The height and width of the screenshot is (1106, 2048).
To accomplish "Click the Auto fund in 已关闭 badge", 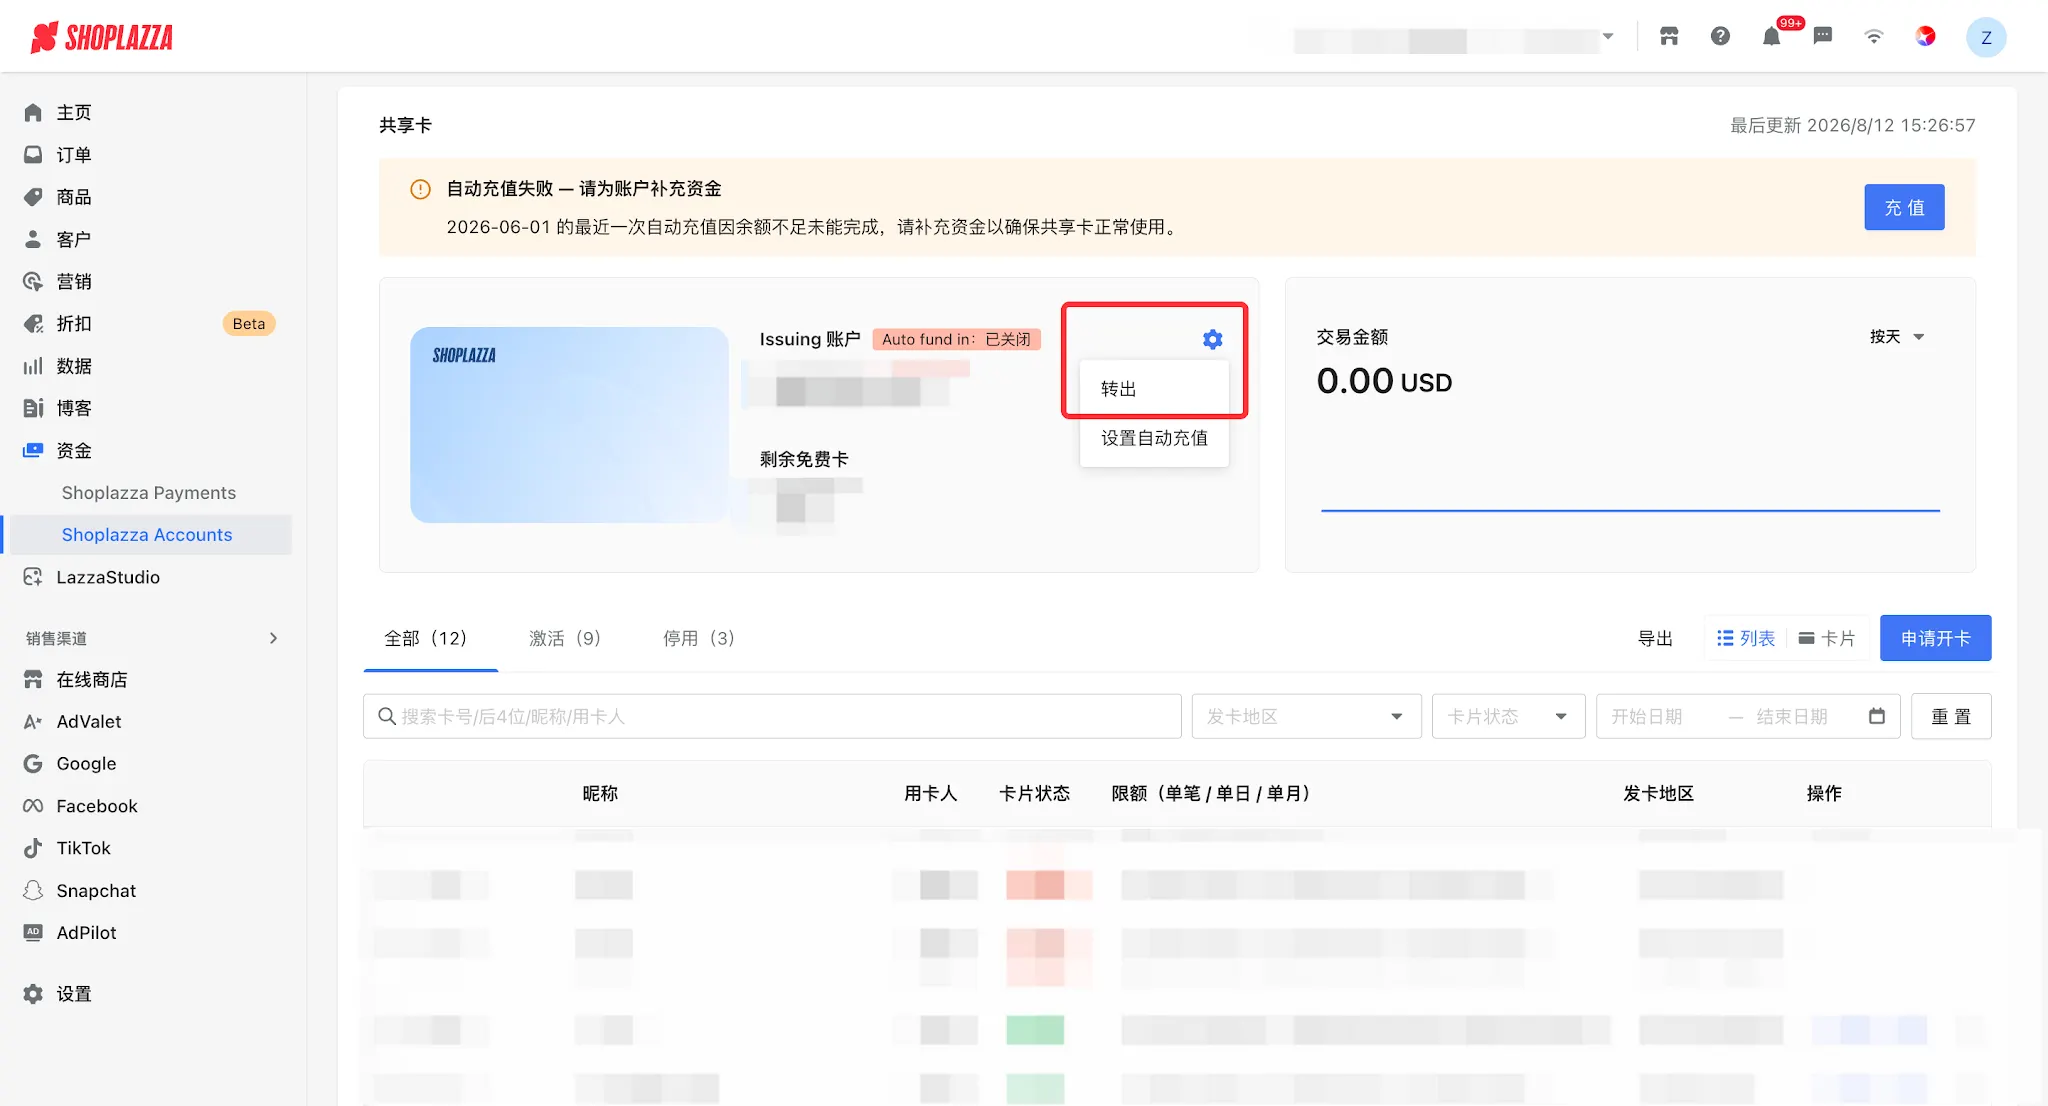I will point(956,339).
